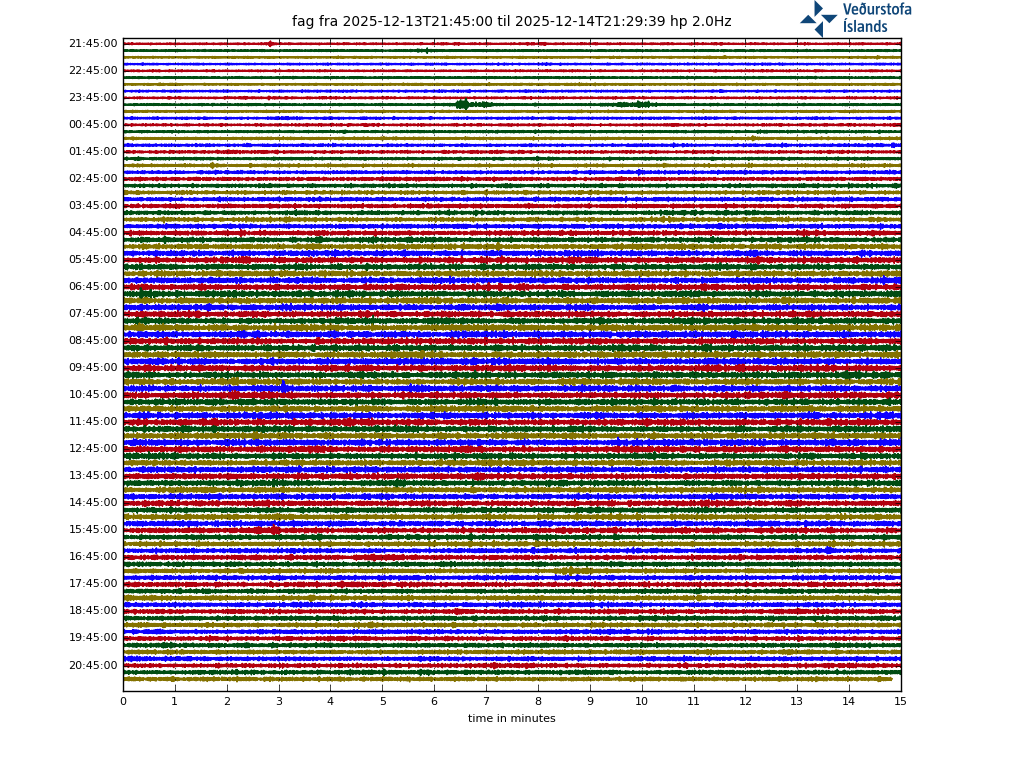Click the Veðurstofa Íslands logo emblem
1024x768 pixels.
pyautogui.click(x=818, y=18)
